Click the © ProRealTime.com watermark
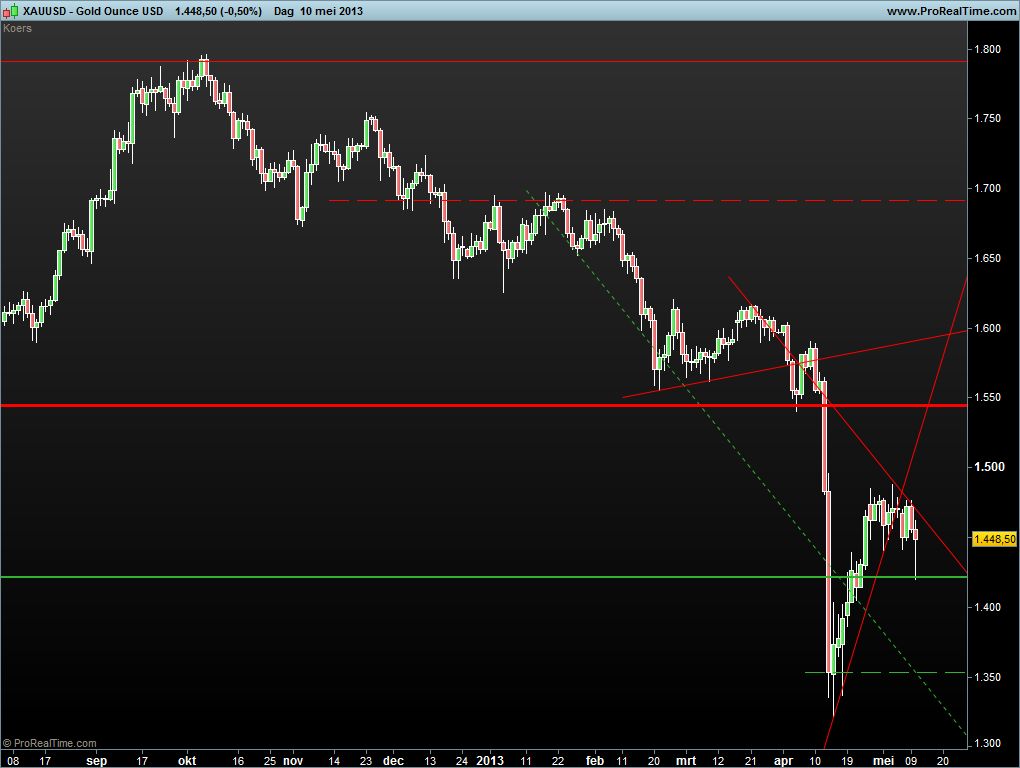This screenshot has width=1020, height=768. (50, 743)
